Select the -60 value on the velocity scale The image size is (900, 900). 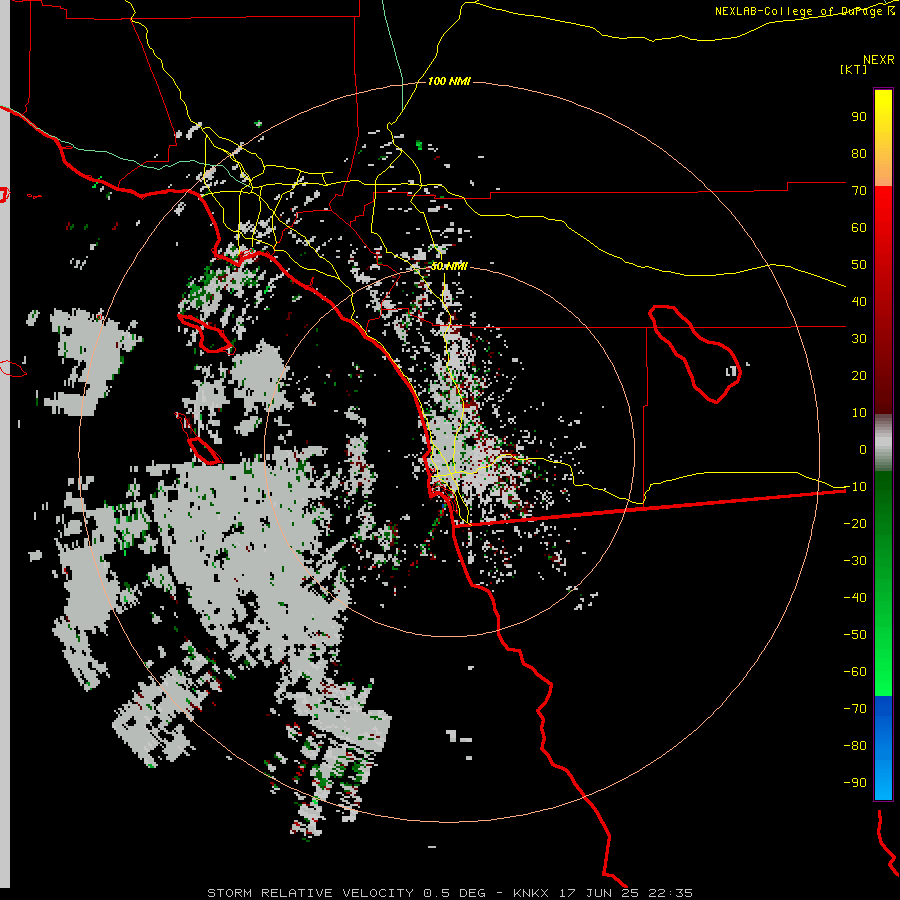[x=855, y=672]
